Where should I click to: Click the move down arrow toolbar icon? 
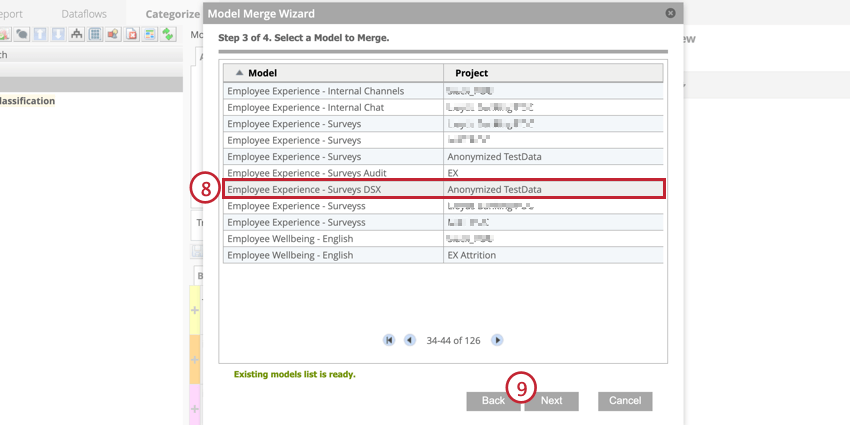coord(59,33)
